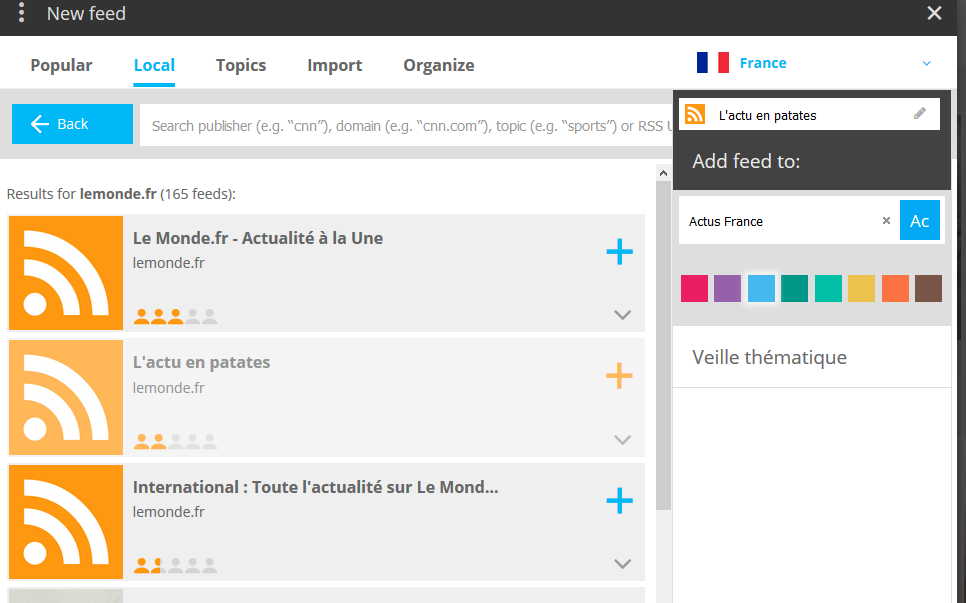Open the France country dropdown

click(x=813, y=63)
